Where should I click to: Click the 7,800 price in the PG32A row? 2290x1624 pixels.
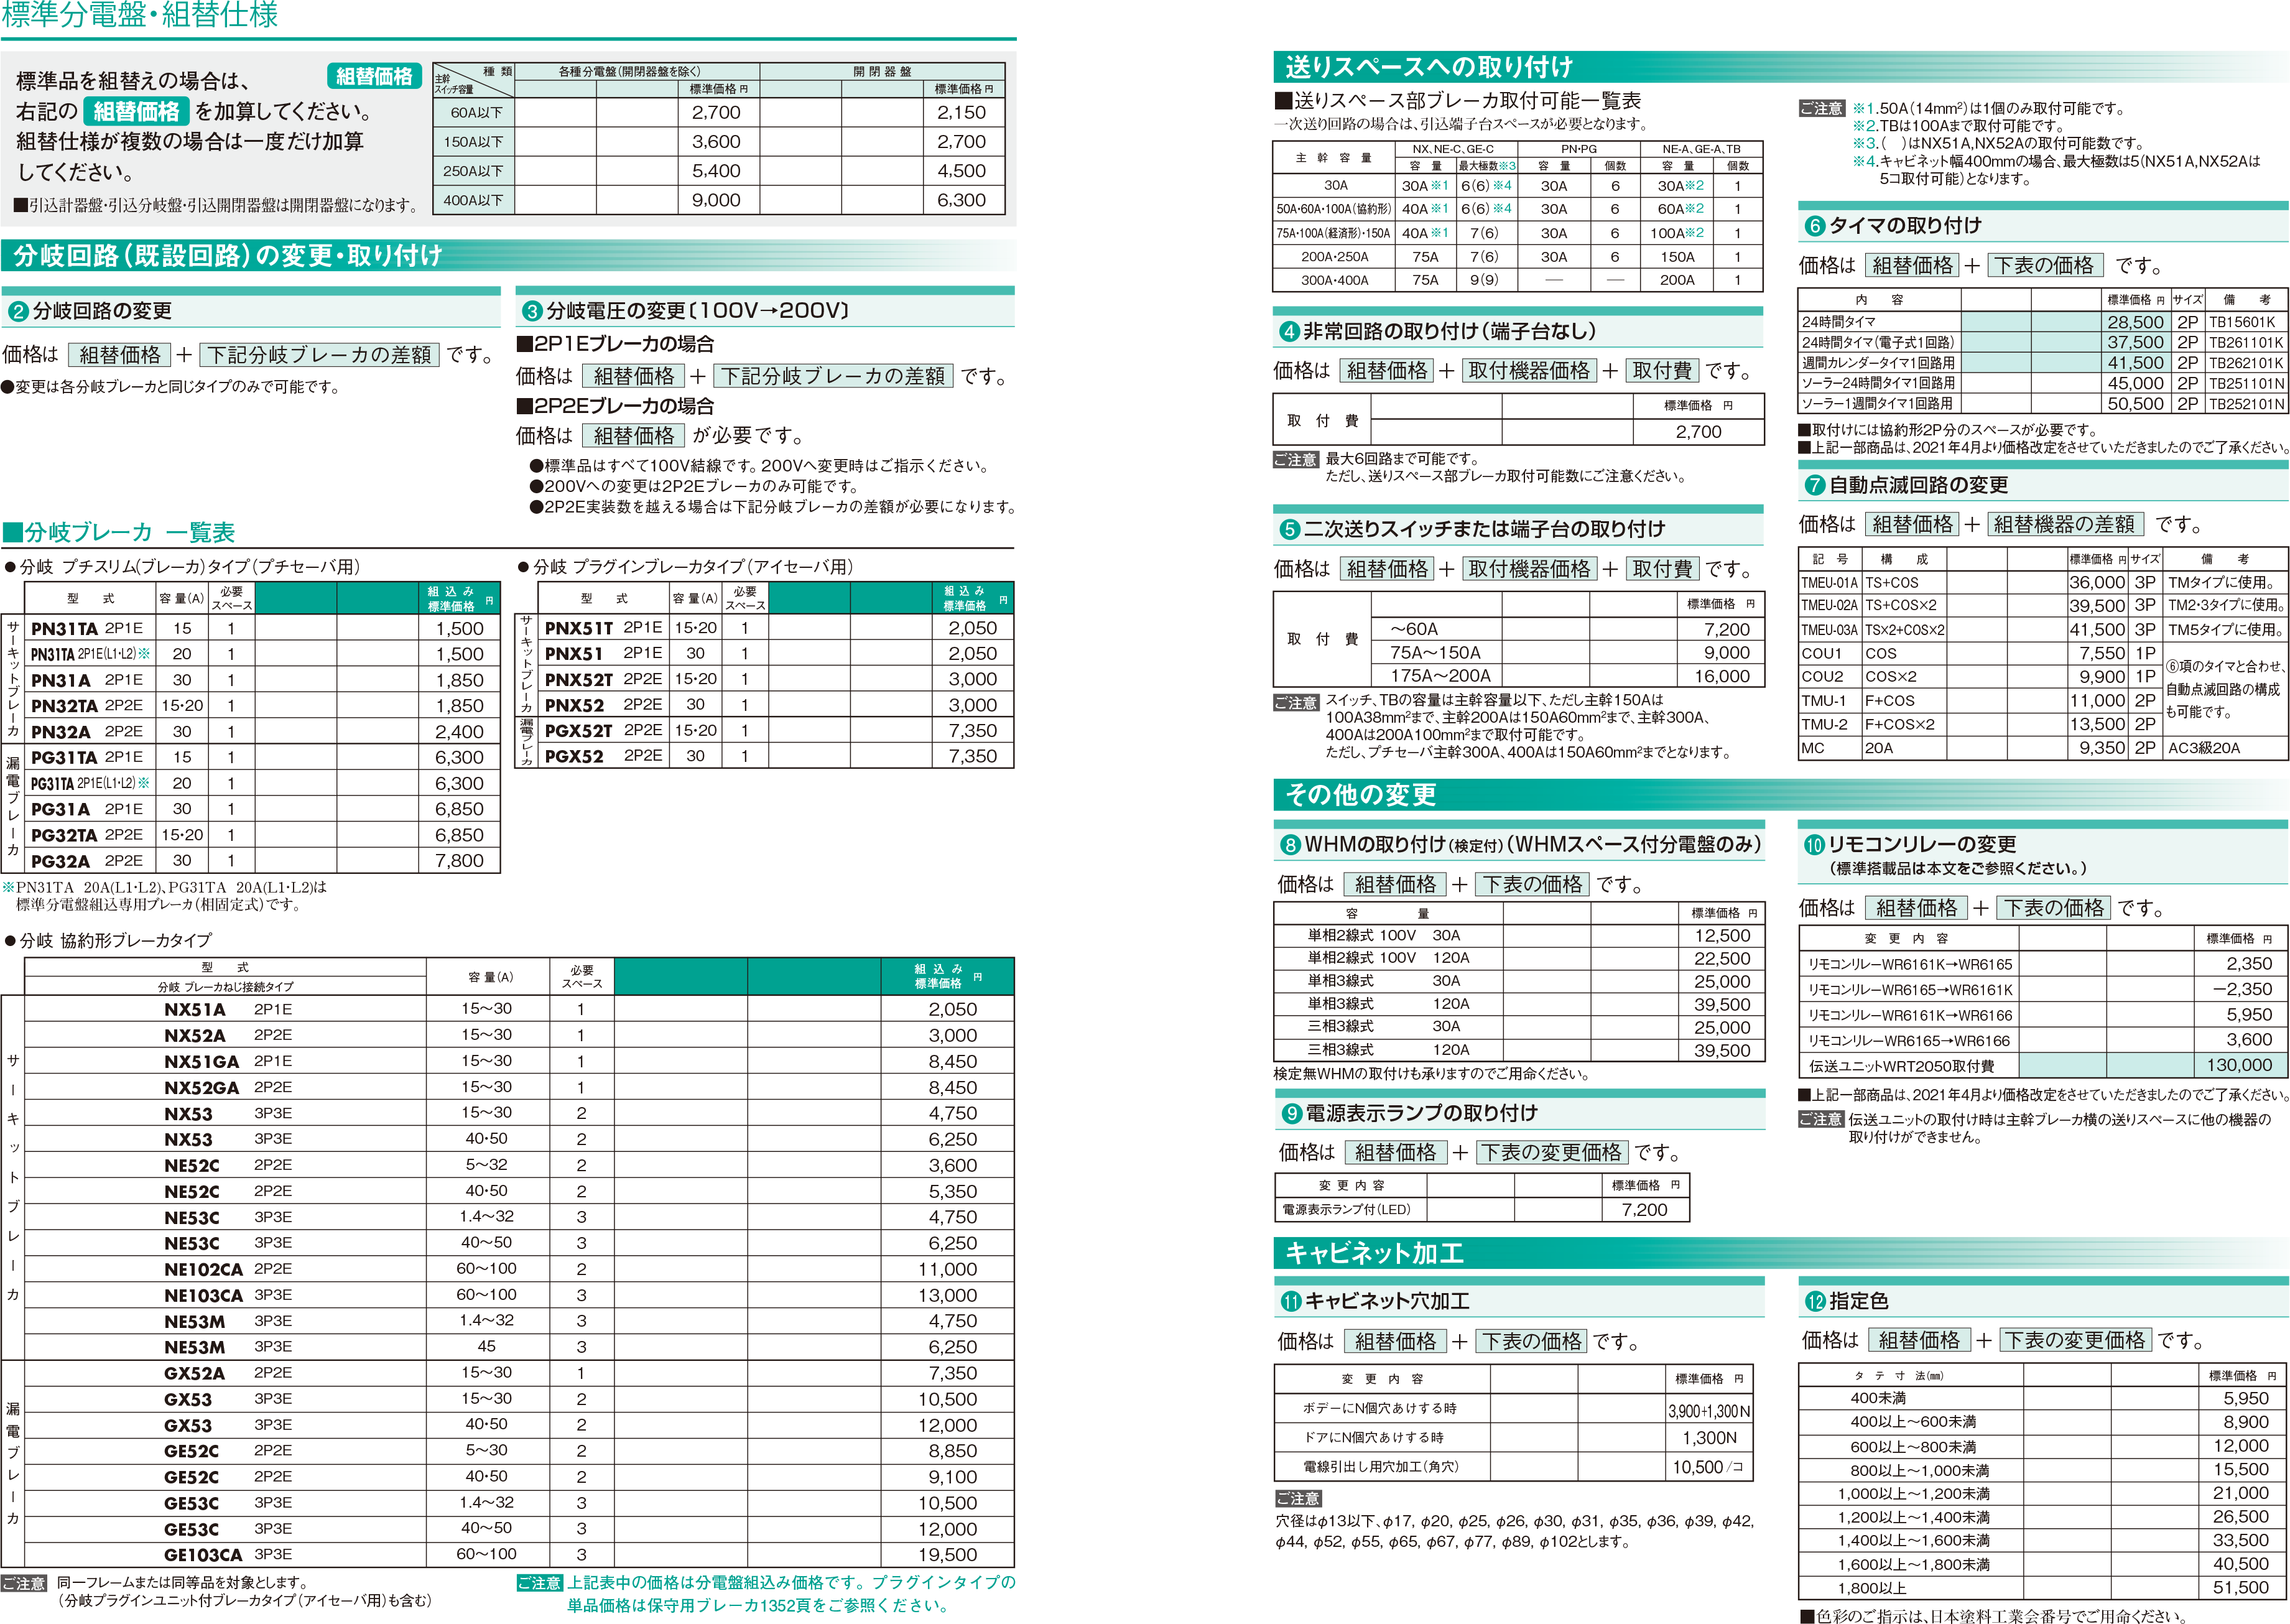(x=459, y=861)
